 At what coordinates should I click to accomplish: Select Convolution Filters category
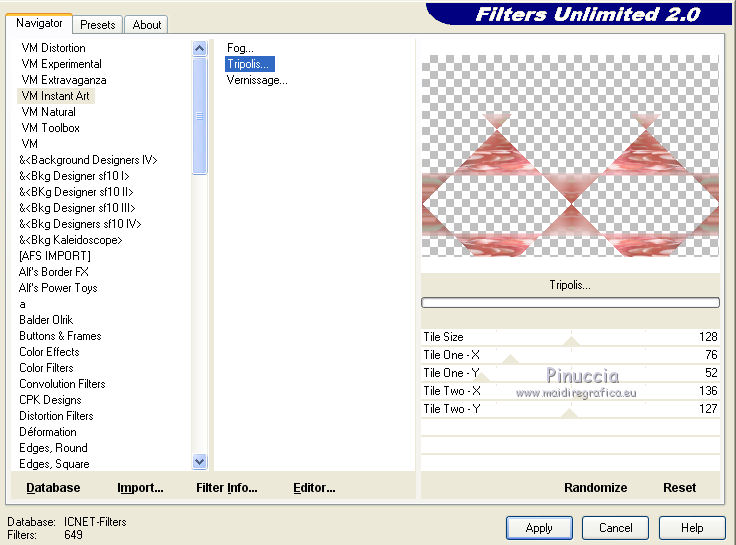click(62, 384)
